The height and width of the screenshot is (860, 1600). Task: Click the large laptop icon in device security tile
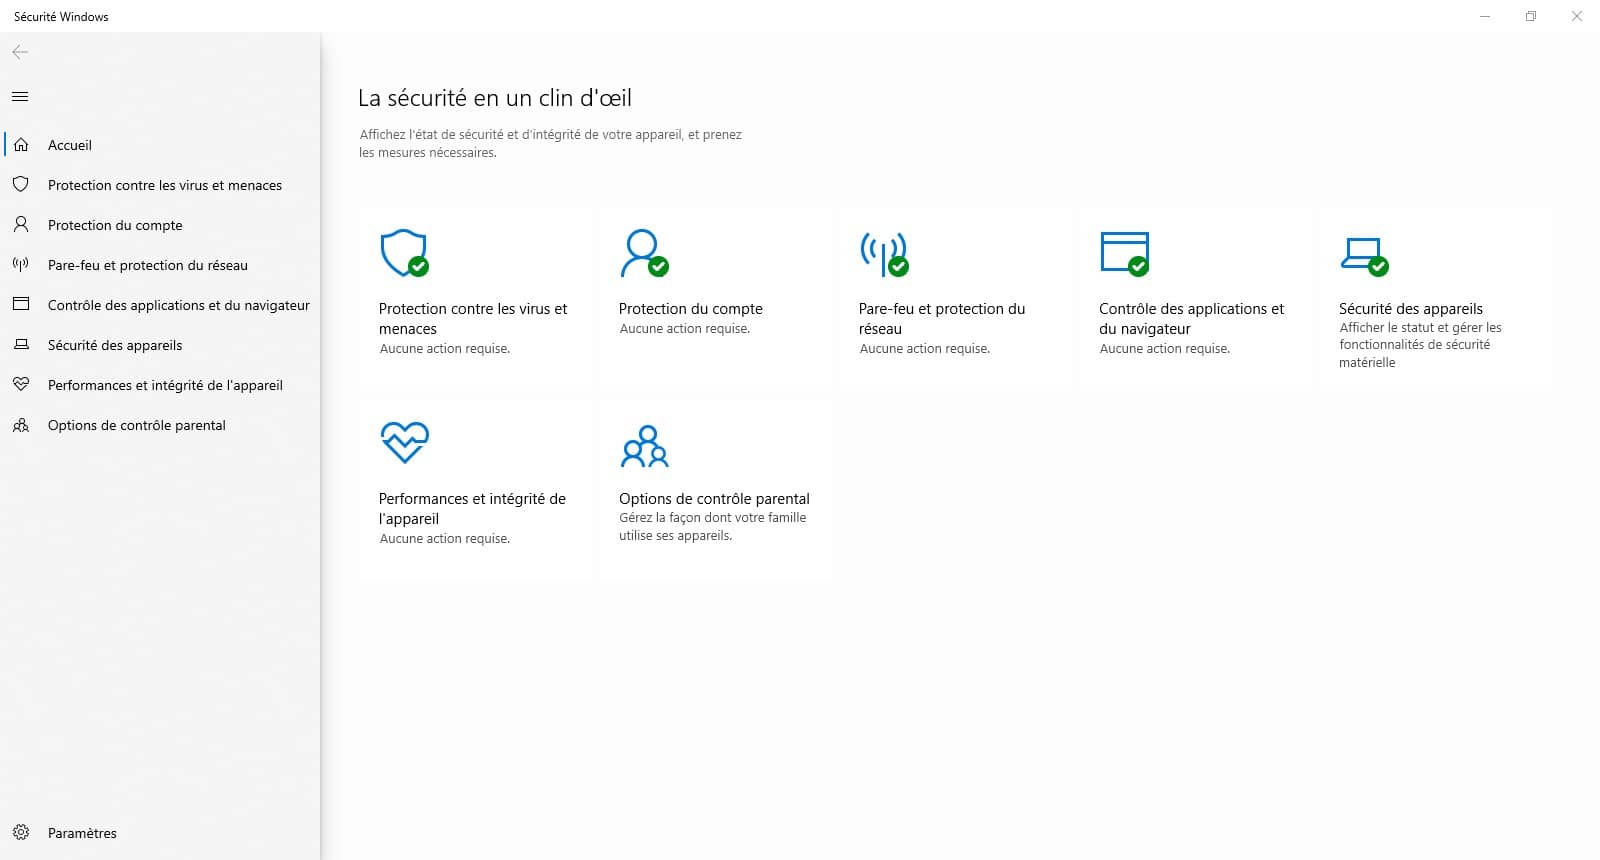click(1364, 257)
